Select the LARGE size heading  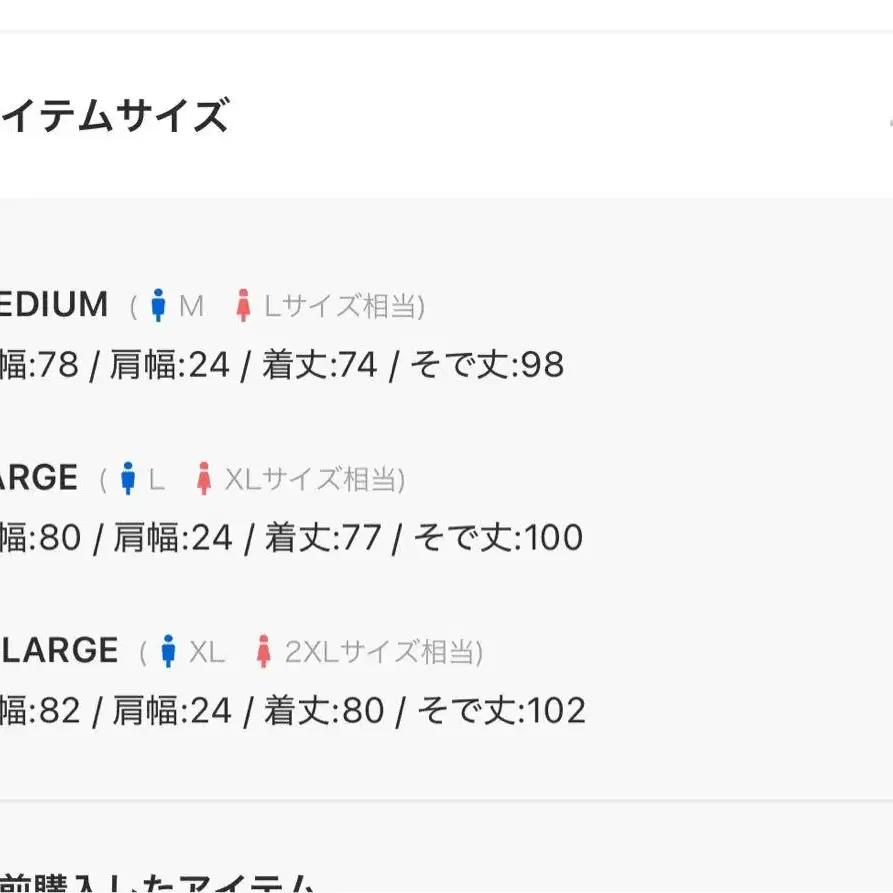(x=39, y=477)
